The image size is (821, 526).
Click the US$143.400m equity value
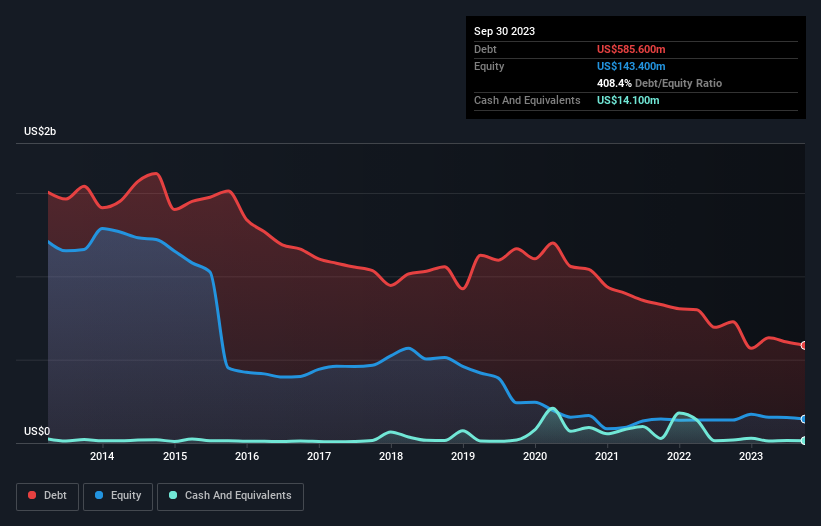(x=631, y=66)
